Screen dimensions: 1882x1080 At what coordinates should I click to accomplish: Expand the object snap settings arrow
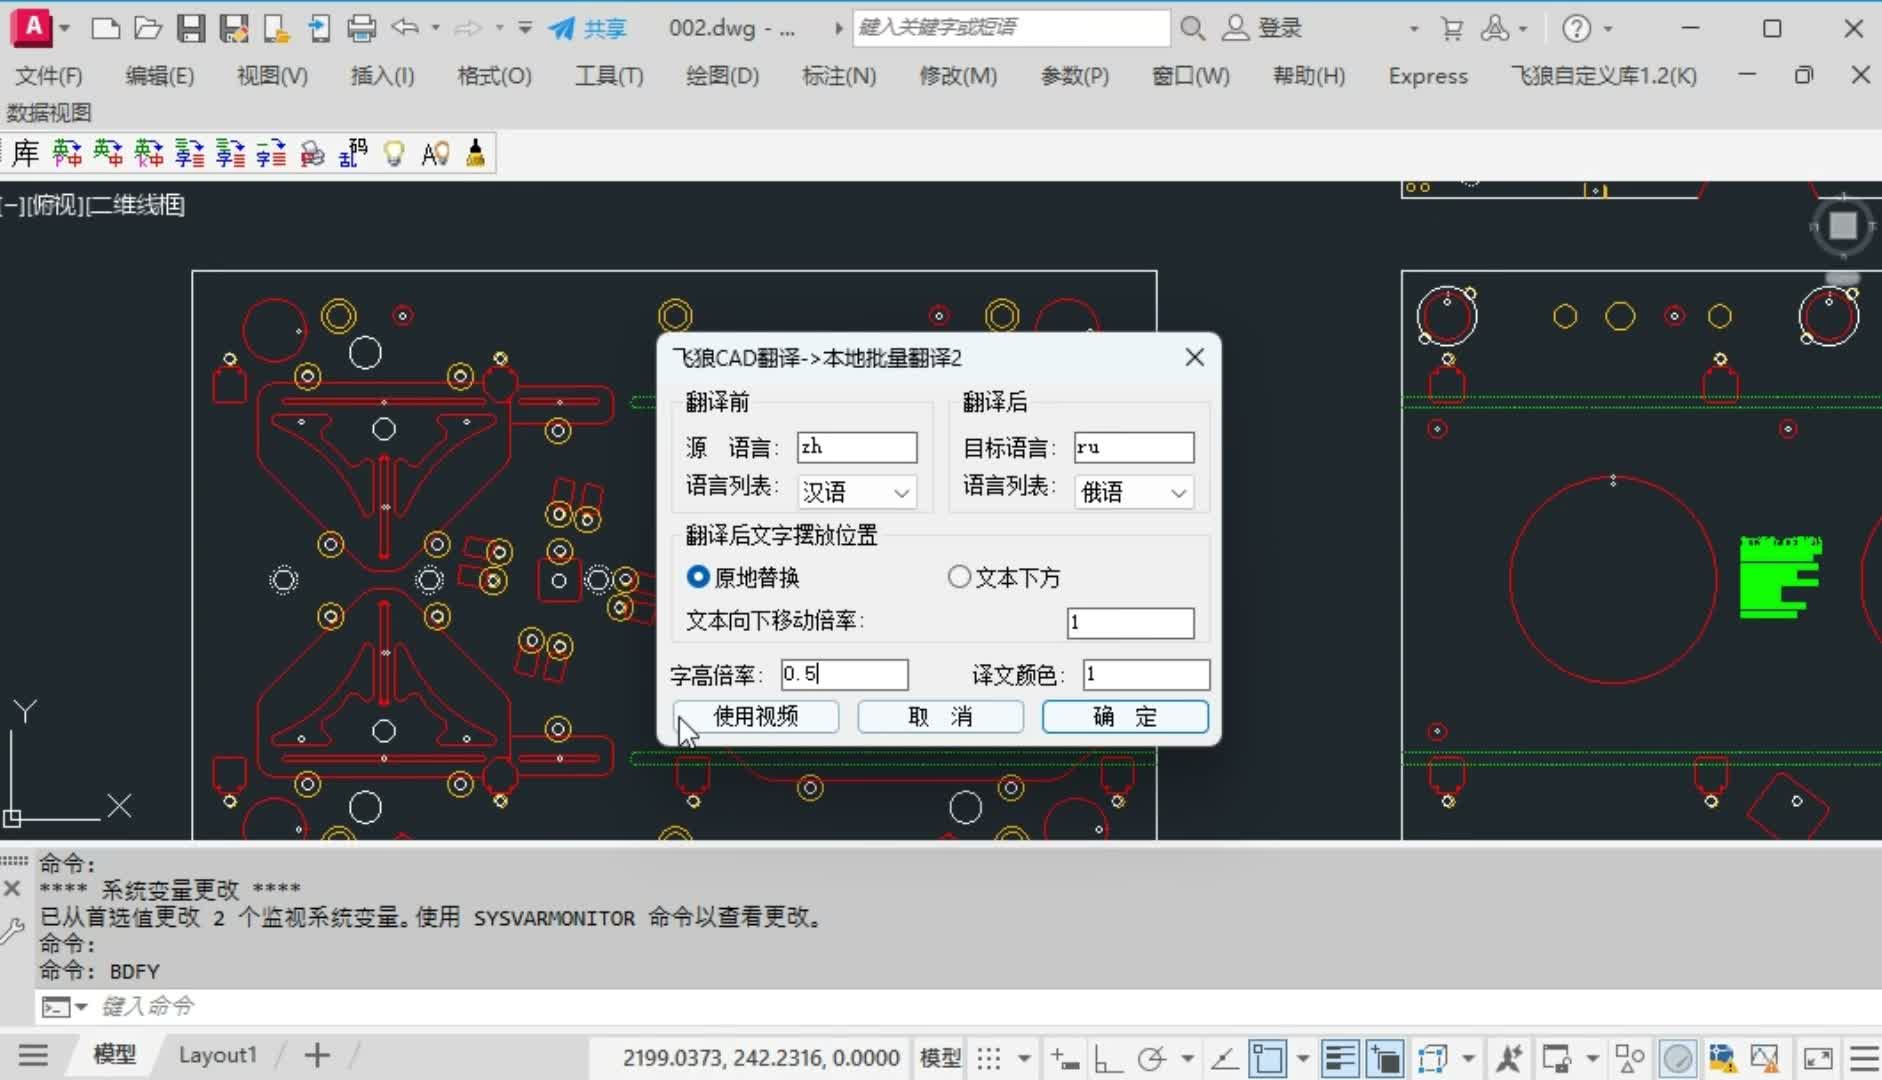point(1302,1058)
